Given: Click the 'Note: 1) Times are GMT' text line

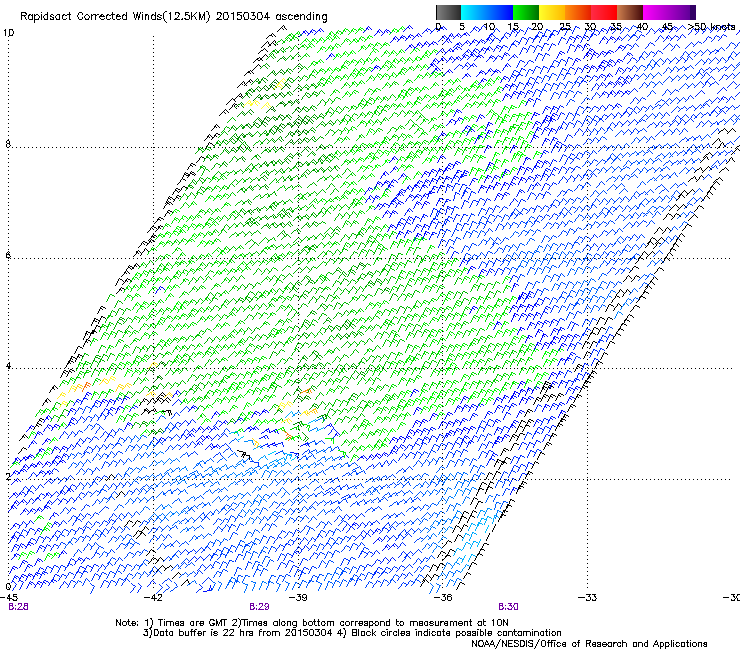Looking at the screenshot, I should (312, 623).
